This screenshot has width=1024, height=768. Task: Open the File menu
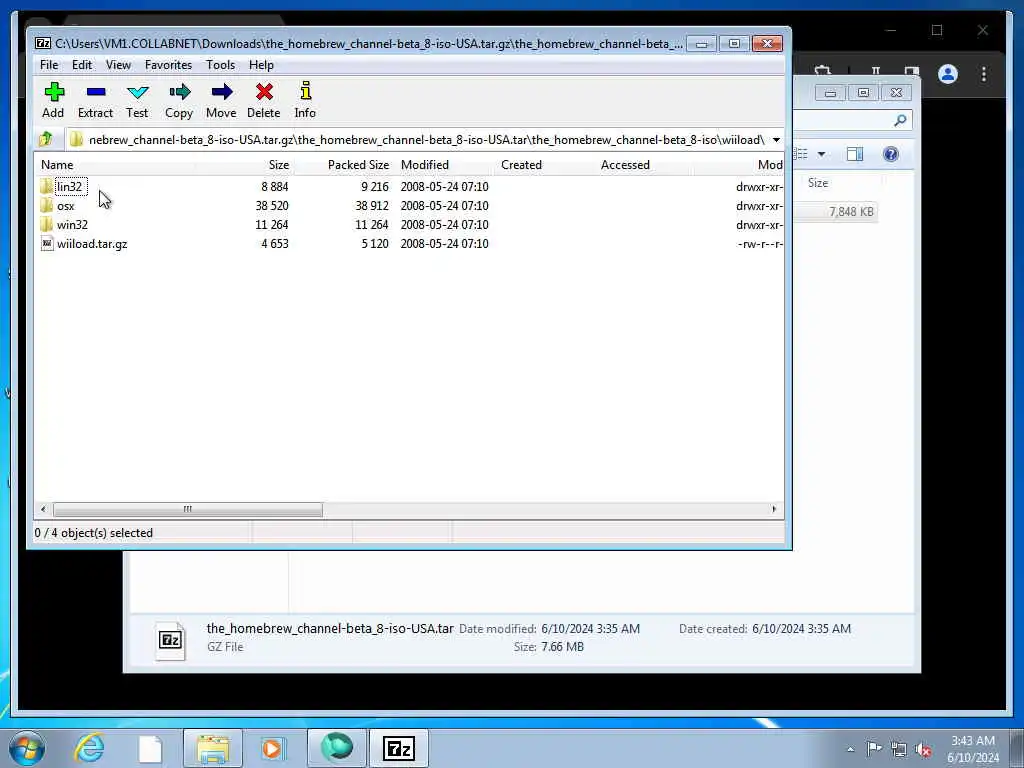coord(49,65)
